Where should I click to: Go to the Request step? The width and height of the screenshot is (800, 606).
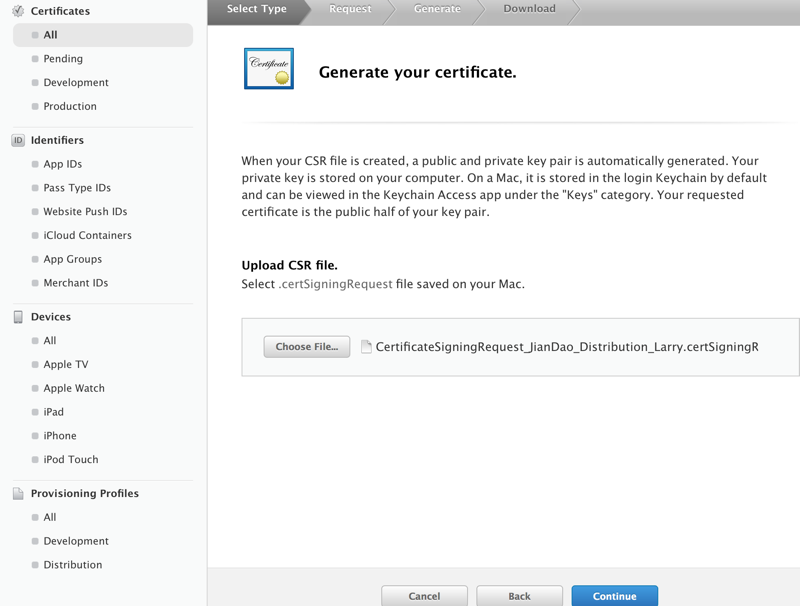[350, 9]
